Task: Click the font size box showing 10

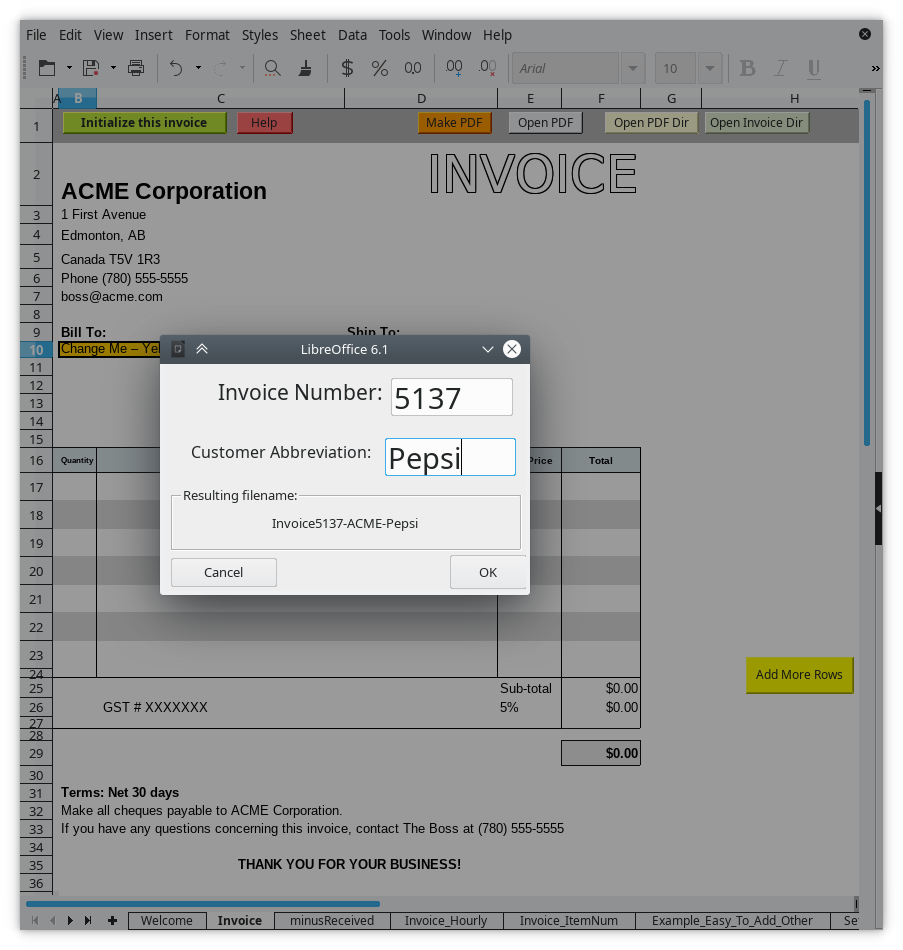Action: click(675, 68)
